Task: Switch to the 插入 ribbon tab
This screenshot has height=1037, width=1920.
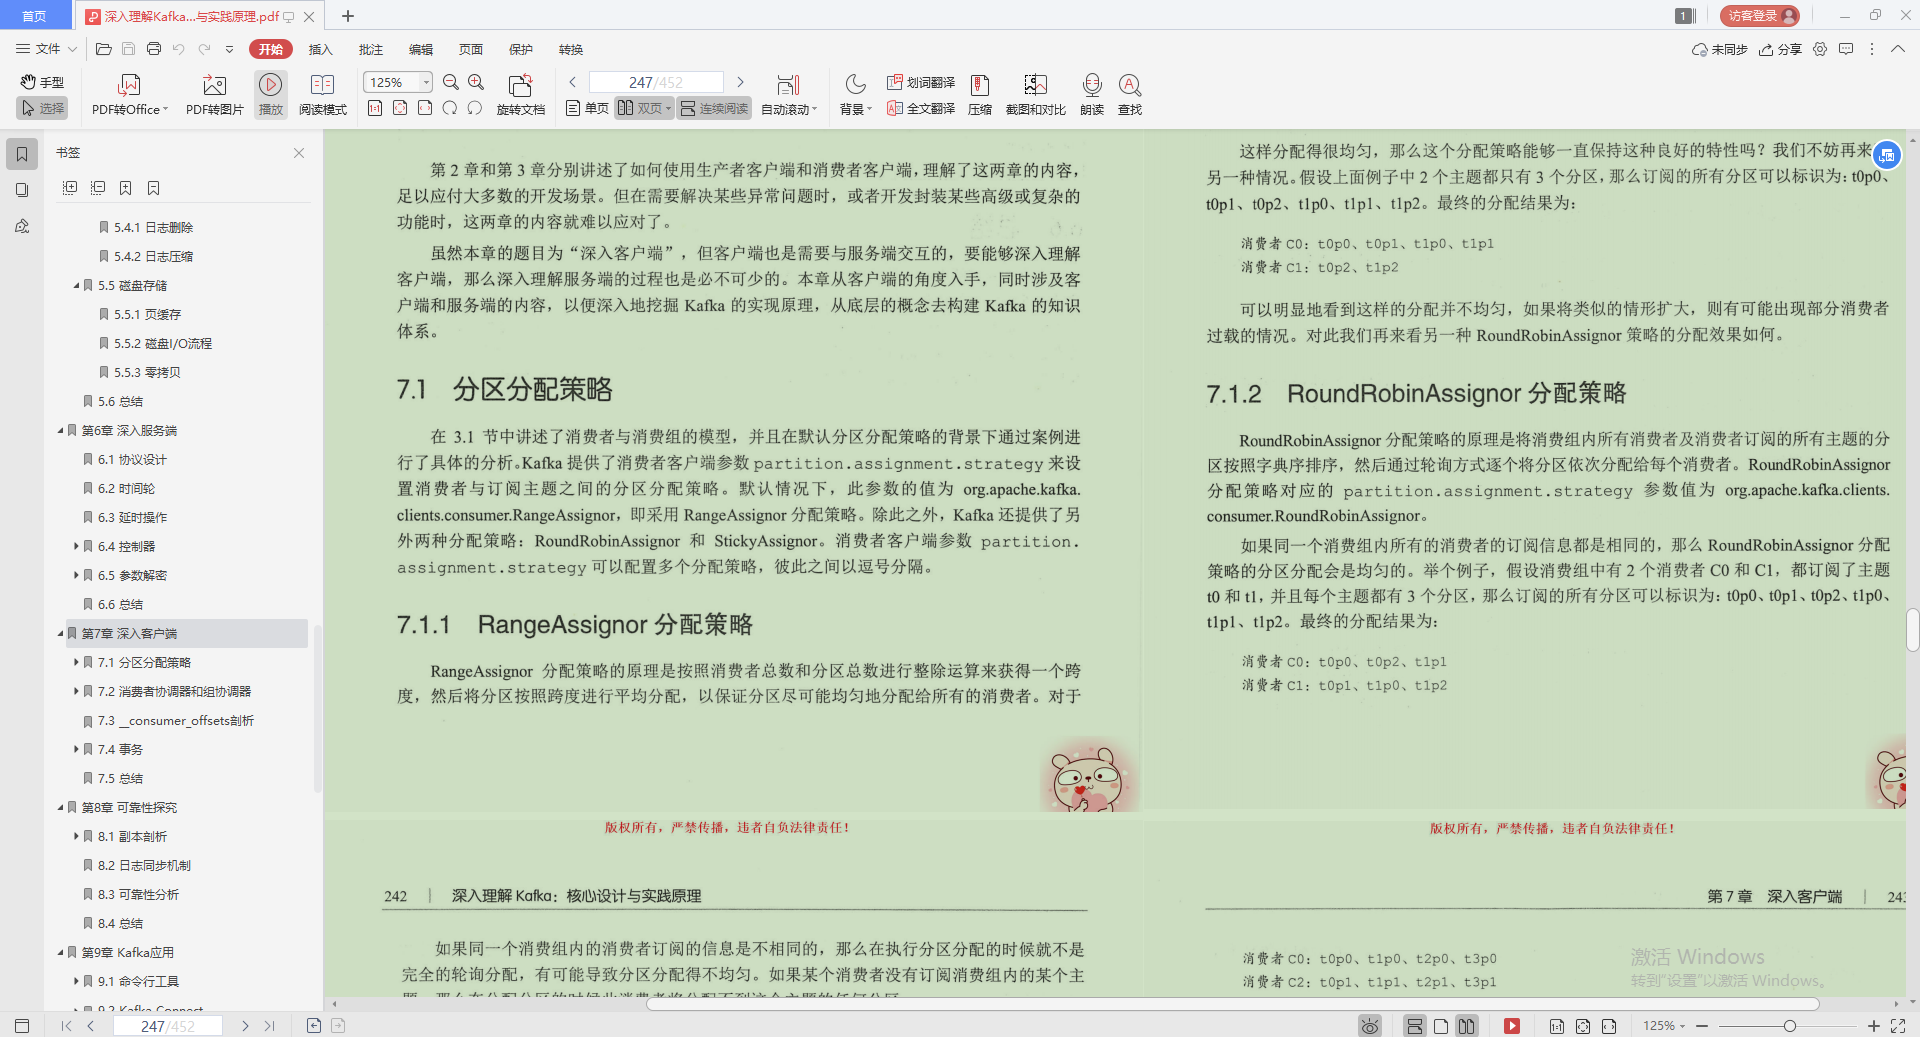Action: click(320, 49)
